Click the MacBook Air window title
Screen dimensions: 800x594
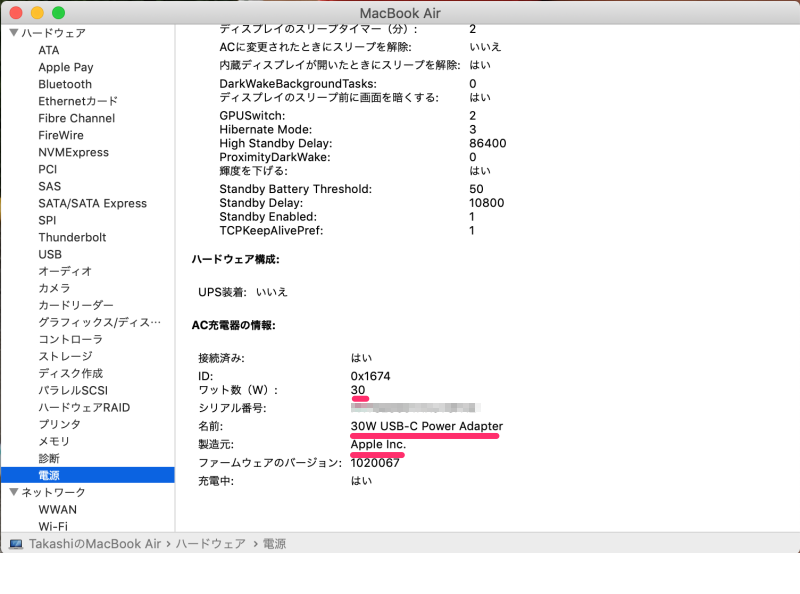click(x=400, y=13)
